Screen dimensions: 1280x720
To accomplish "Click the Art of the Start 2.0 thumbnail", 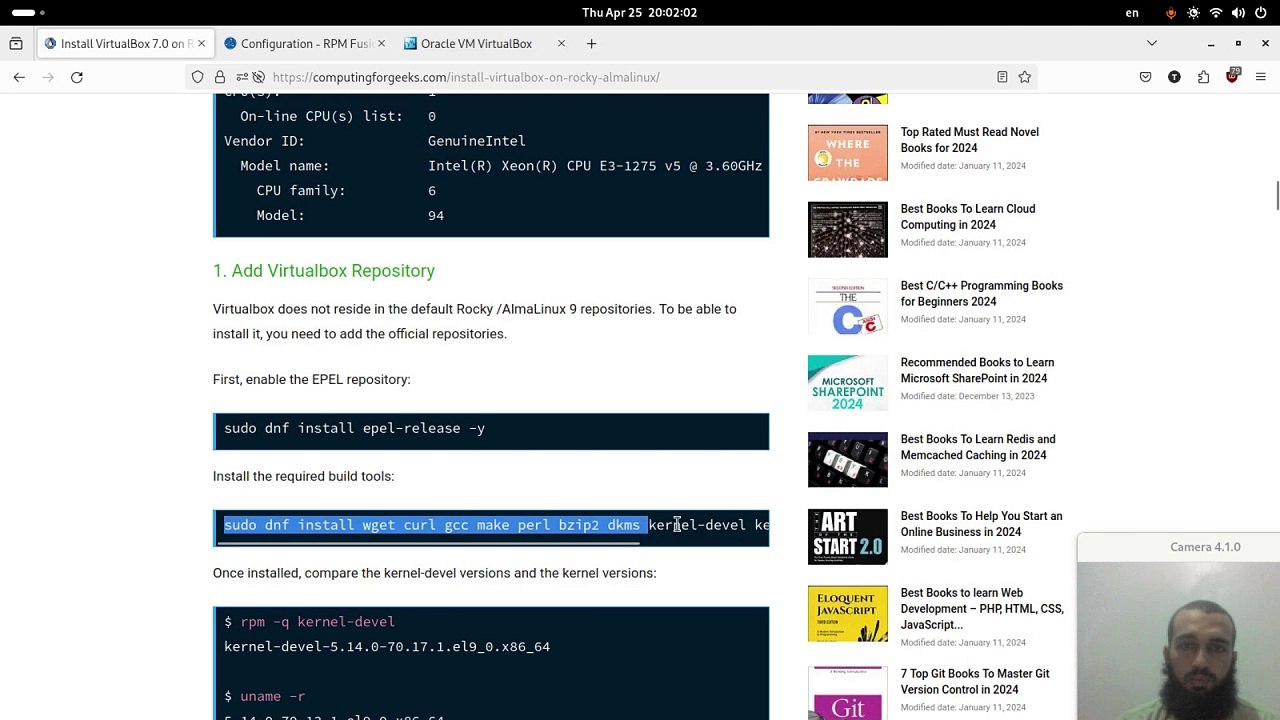I will point(847,537).
